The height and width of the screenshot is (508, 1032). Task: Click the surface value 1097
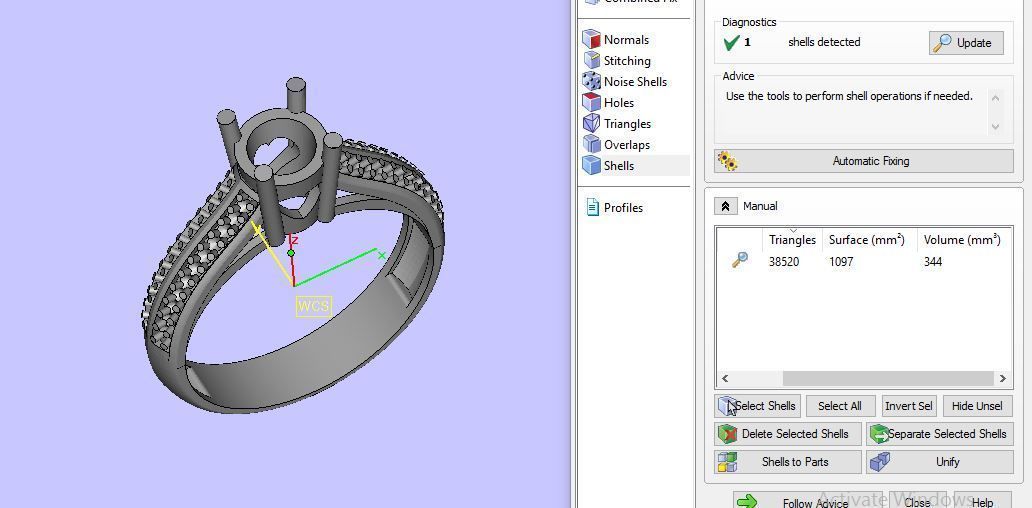pyautogui.click(x=841, y=262)
